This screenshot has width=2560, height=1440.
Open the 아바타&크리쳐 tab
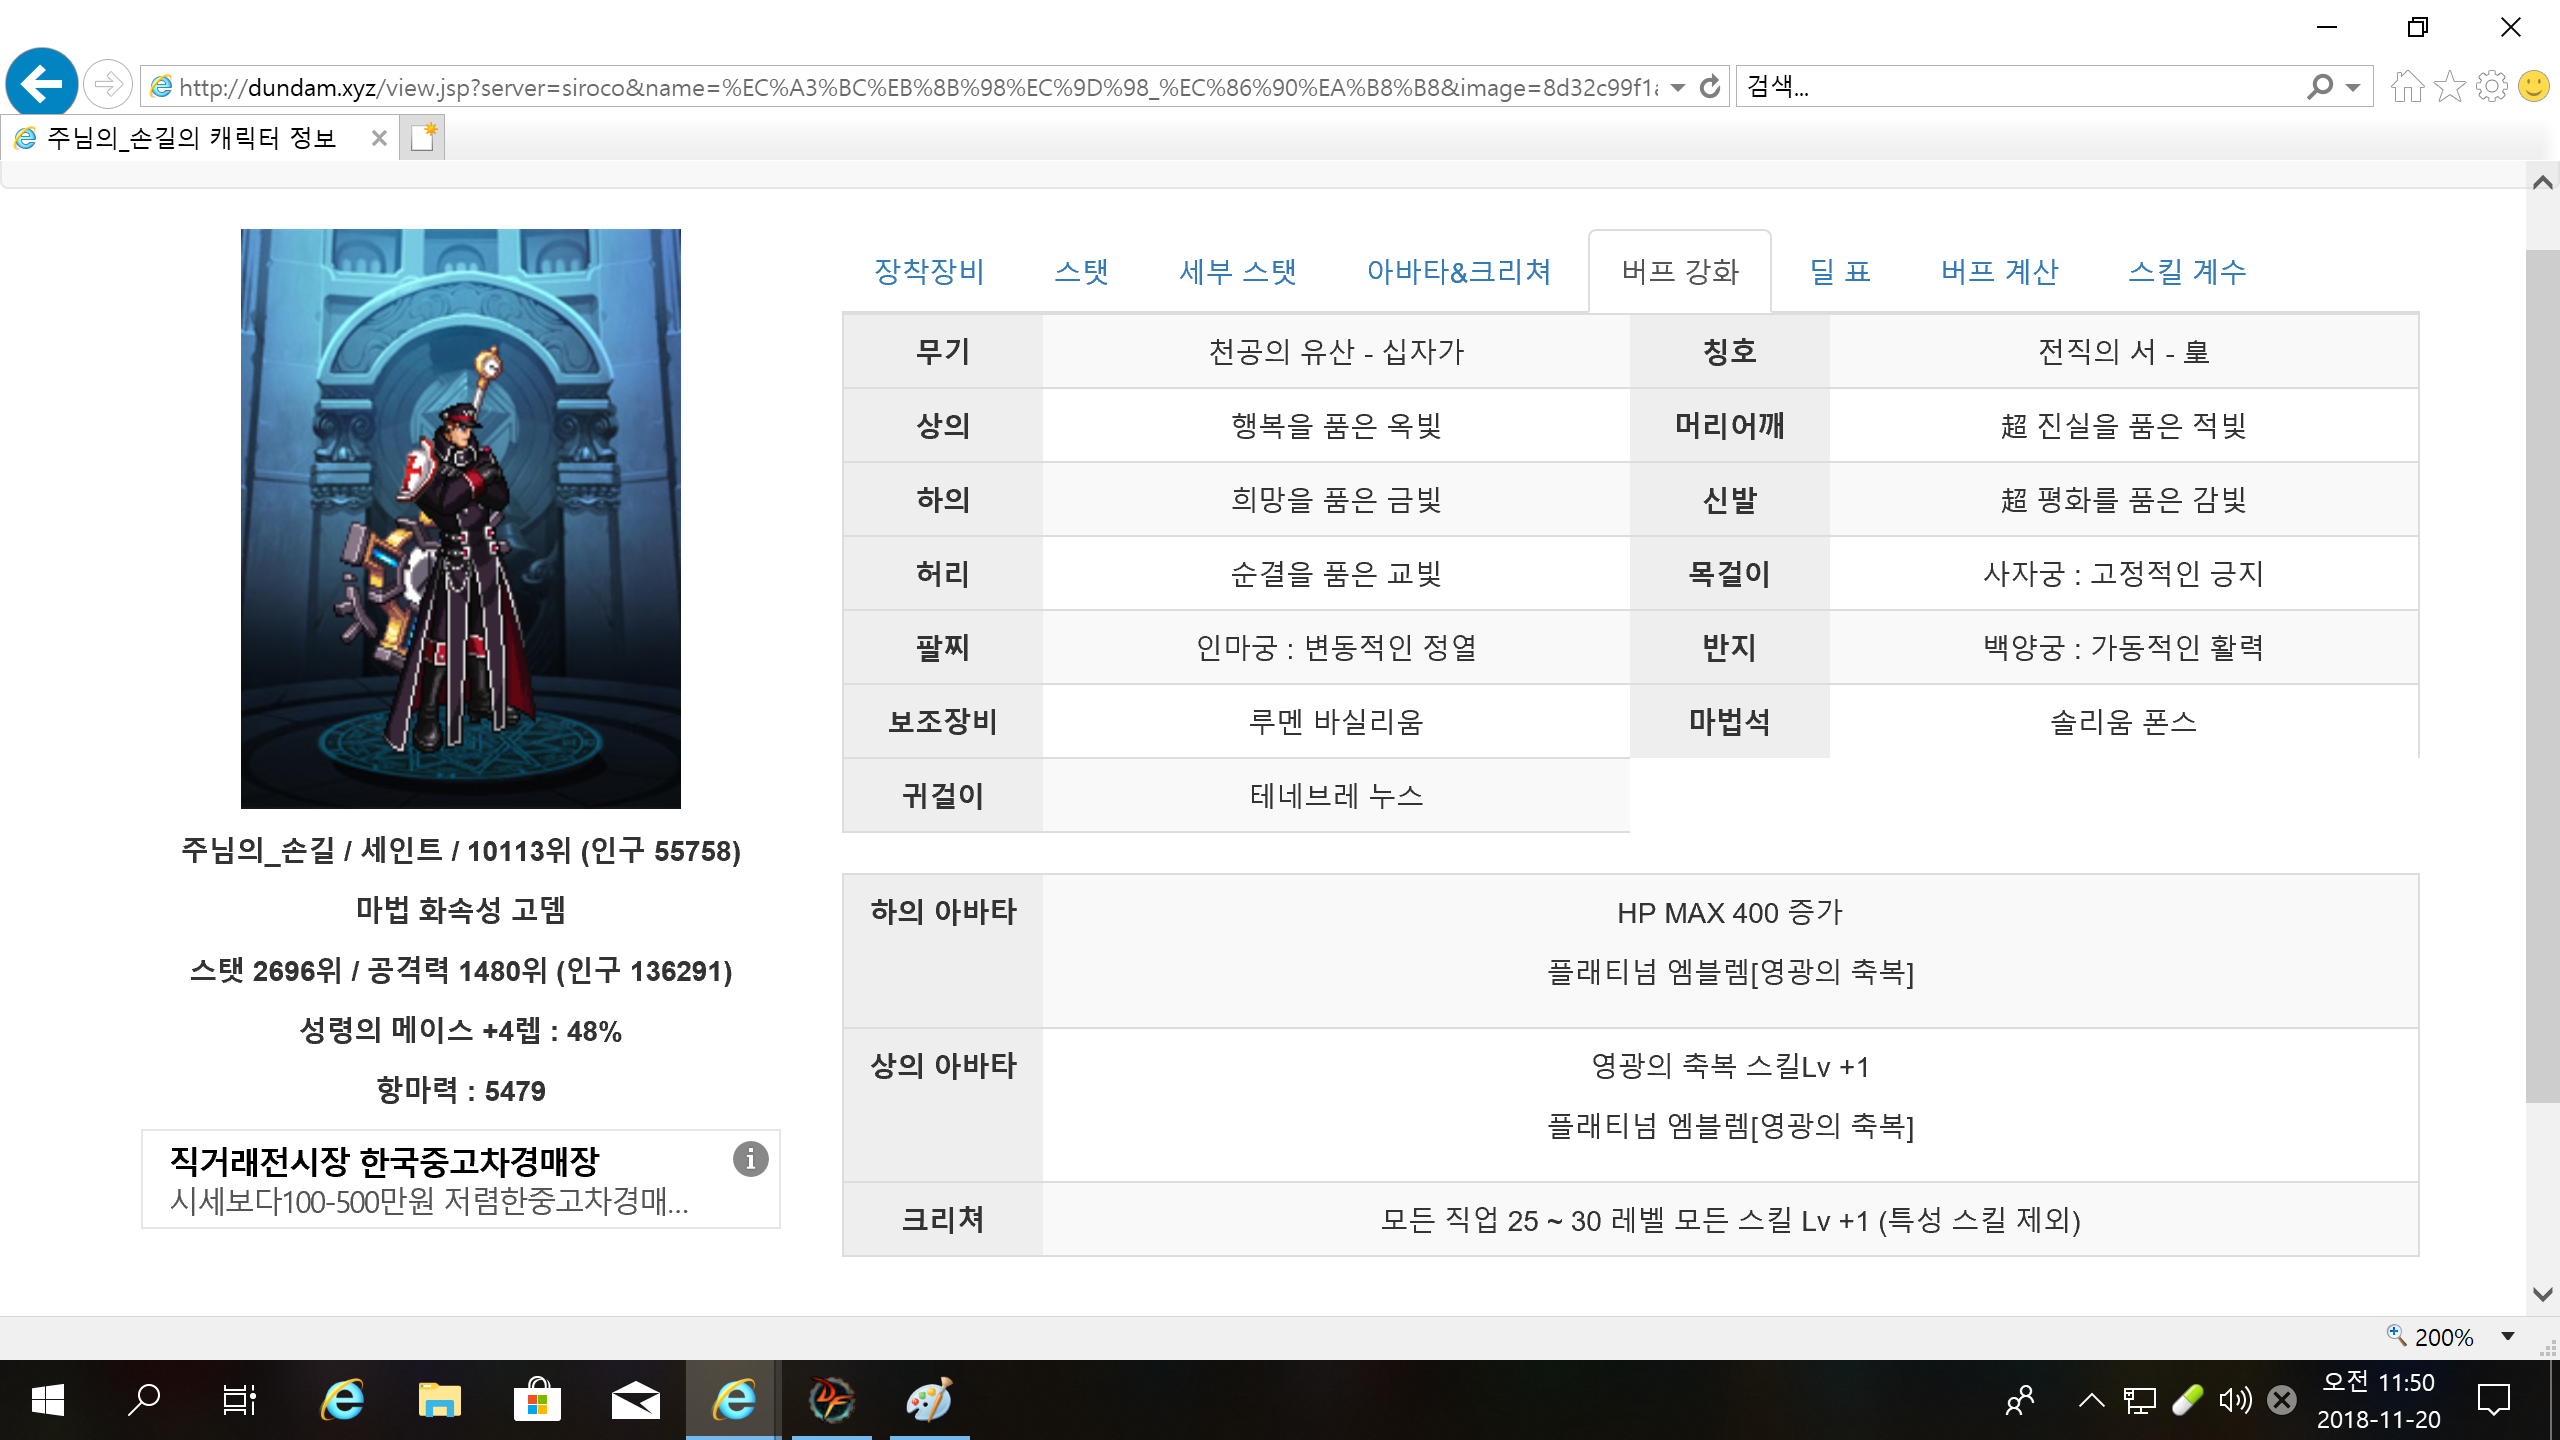(x=1459, y=272)
